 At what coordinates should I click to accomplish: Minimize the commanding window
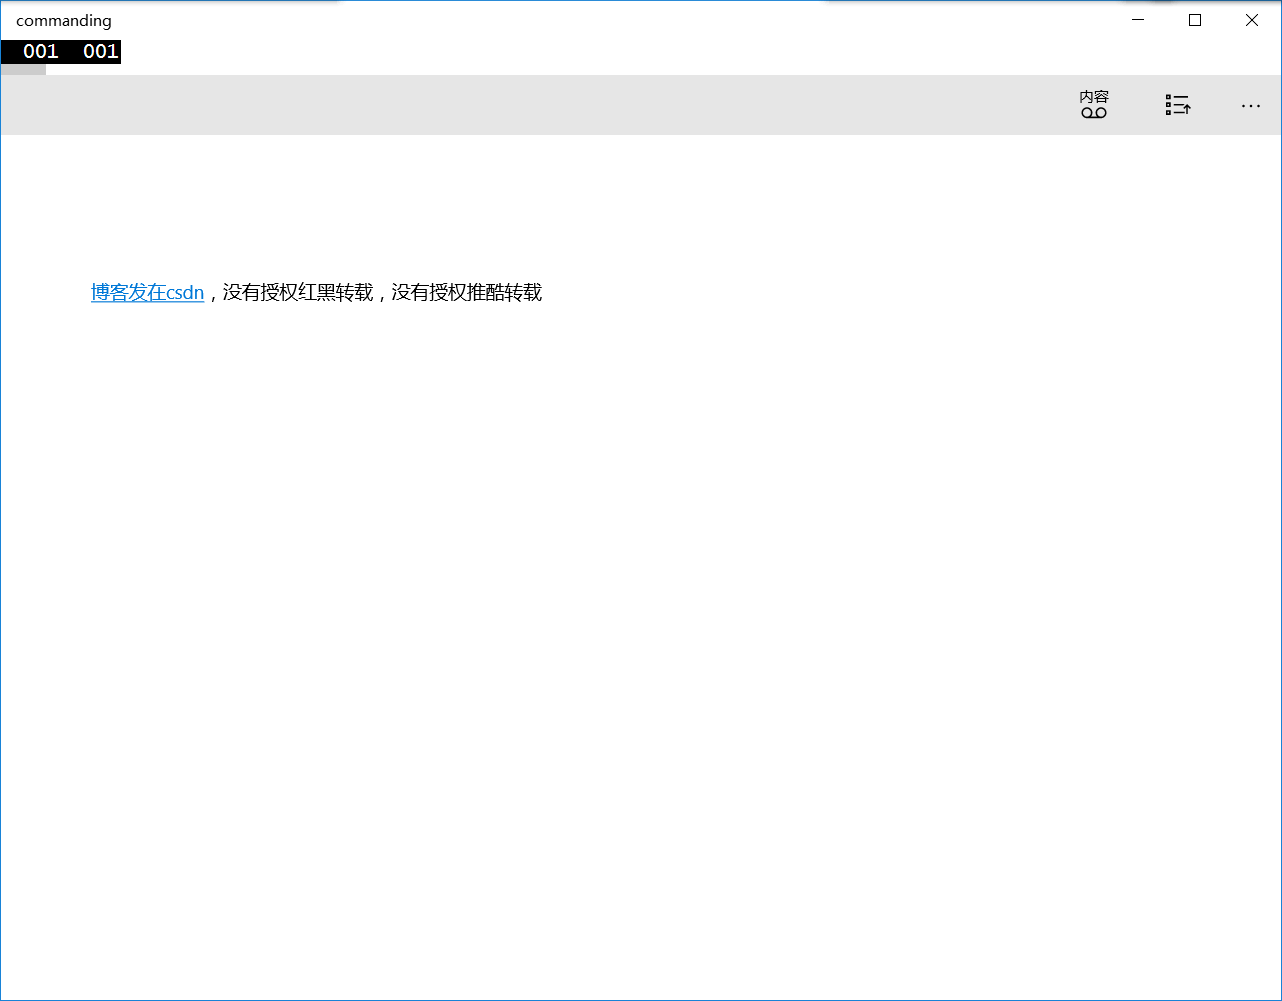[x=1138, y=20]
